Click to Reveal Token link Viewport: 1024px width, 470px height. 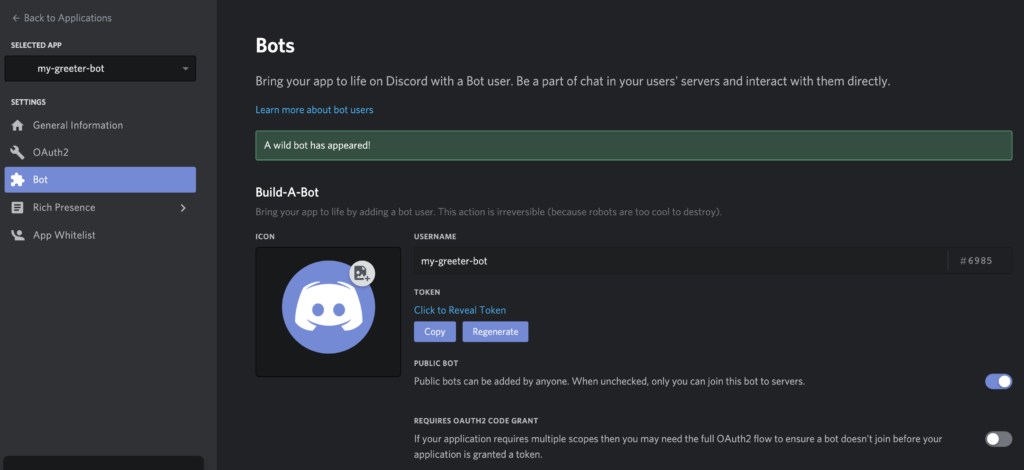pyautogui.click(x=460, y=310)
